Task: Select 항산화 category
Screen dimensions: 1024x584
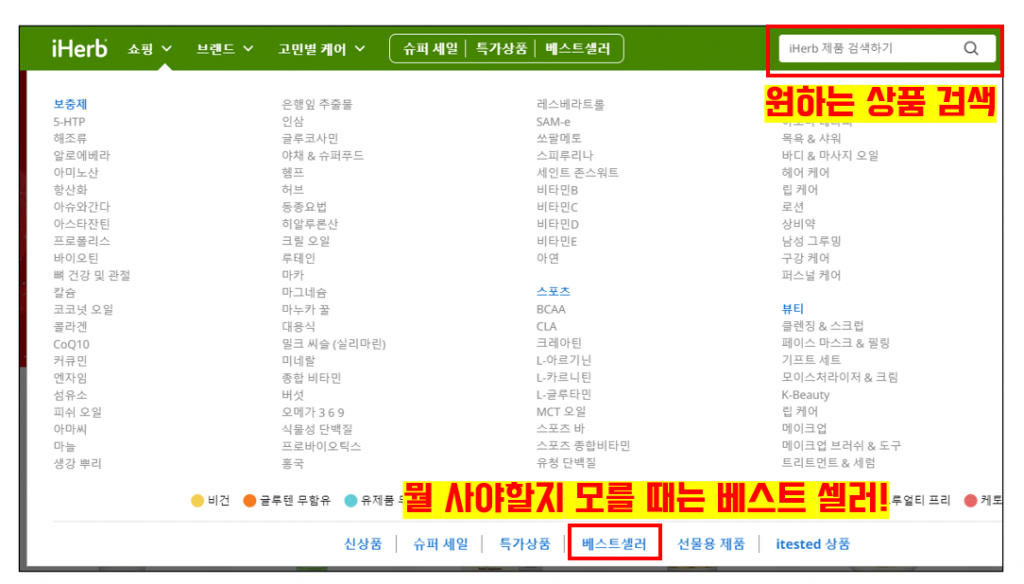Action: [x=70, y=189]
